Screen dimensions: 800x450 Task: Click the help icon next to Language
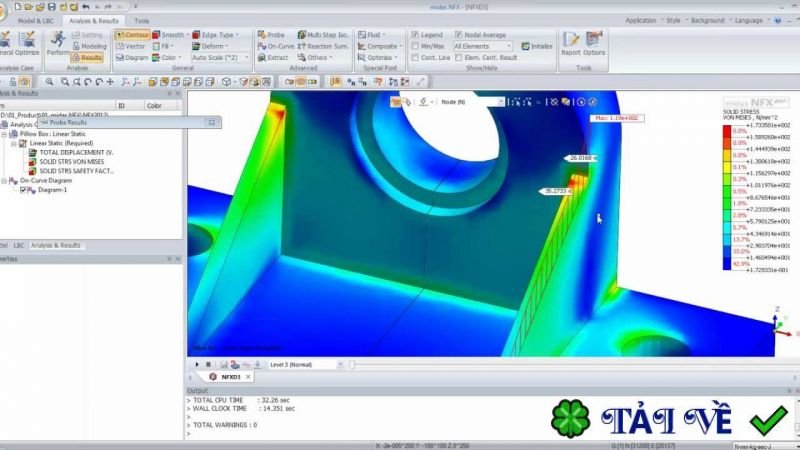click(x=778, y=20)
